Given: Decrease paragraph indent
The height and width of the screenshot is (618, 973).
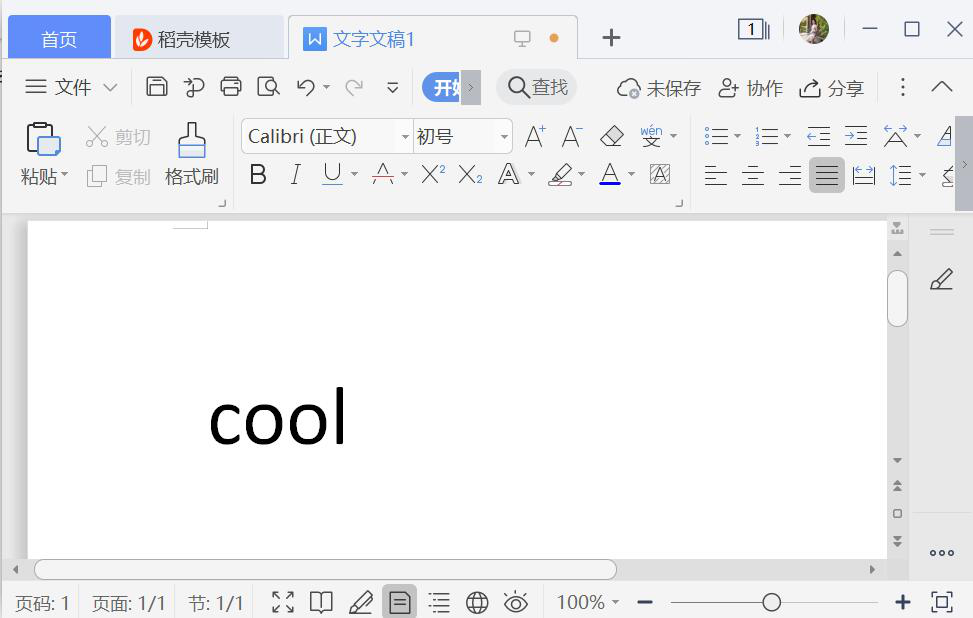Looking at the screenshot, I should click(818, 136).
